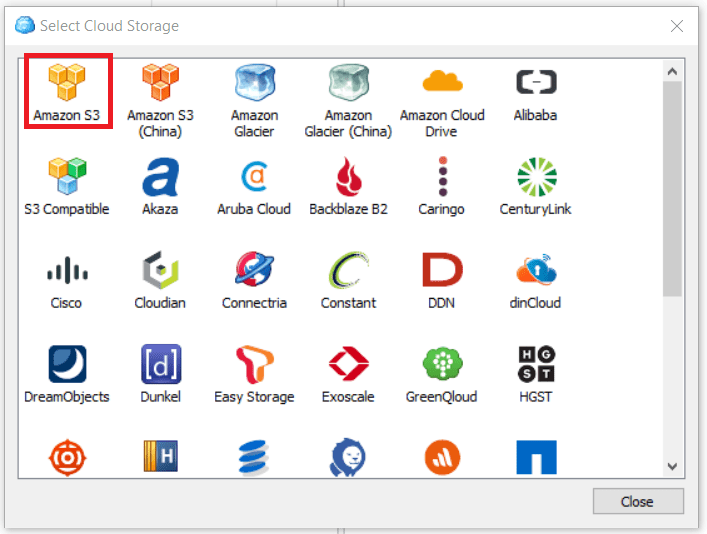Select the orange circle white bars icon
The width and height of the screenshot is (707, 534).
pyautogui.click(x=442, y=457)
